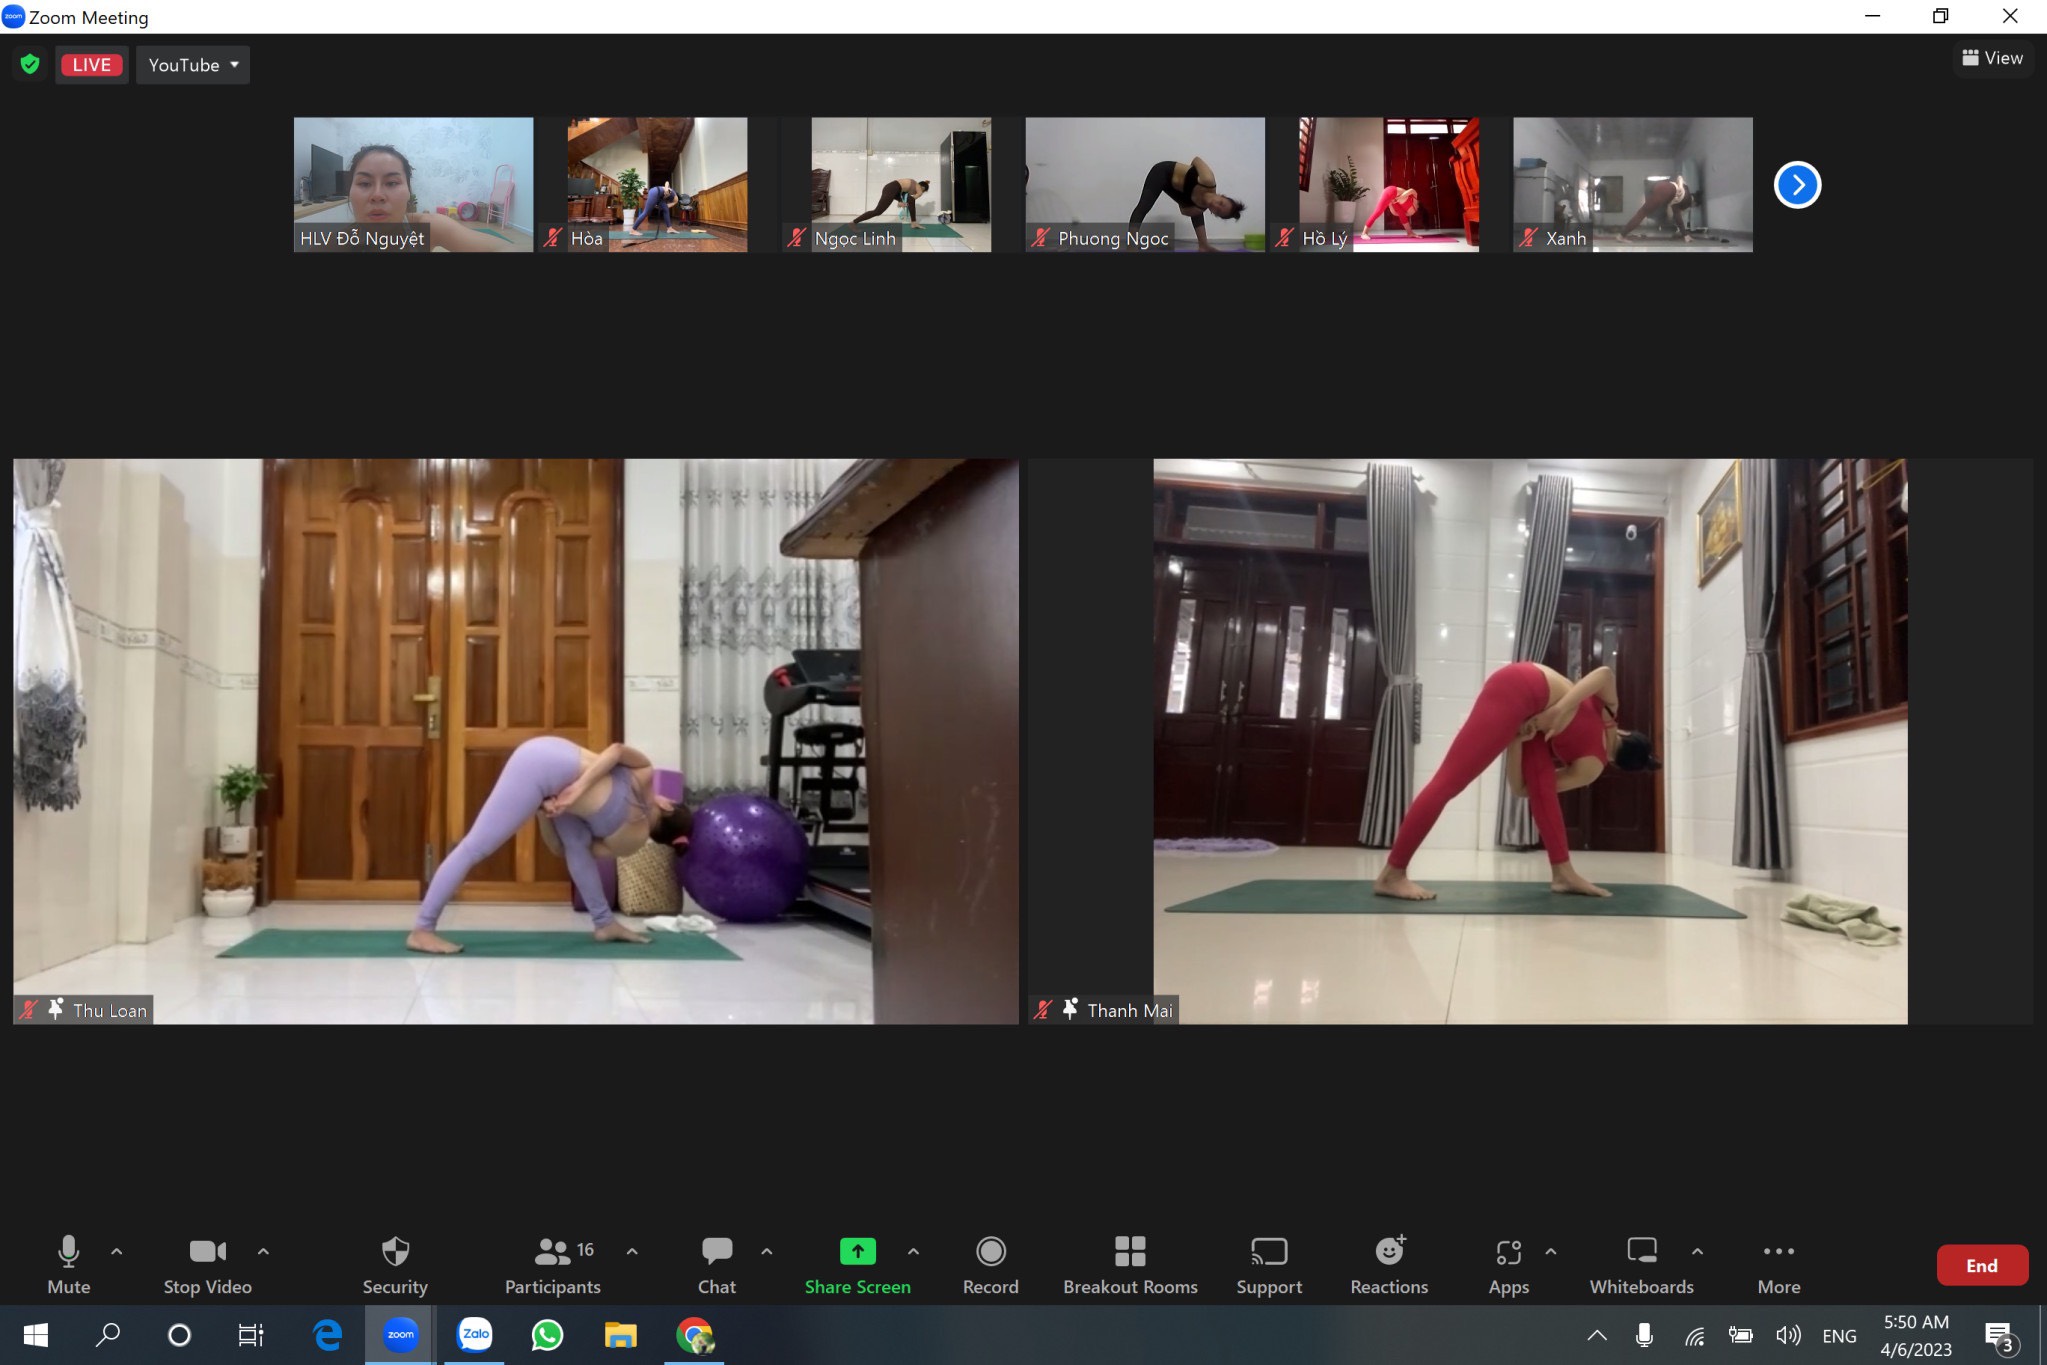Click the pin icon next to Thu Loan

[56, 1009]
